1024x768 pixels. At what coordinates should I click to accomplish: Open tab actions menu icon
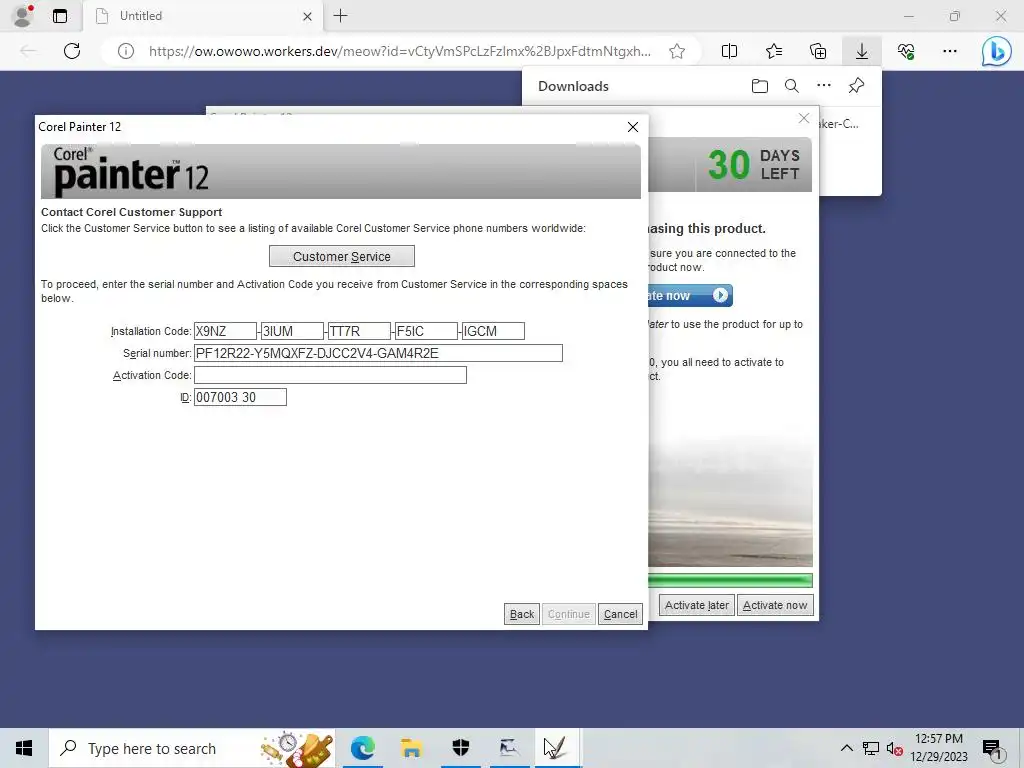(60, 16)
